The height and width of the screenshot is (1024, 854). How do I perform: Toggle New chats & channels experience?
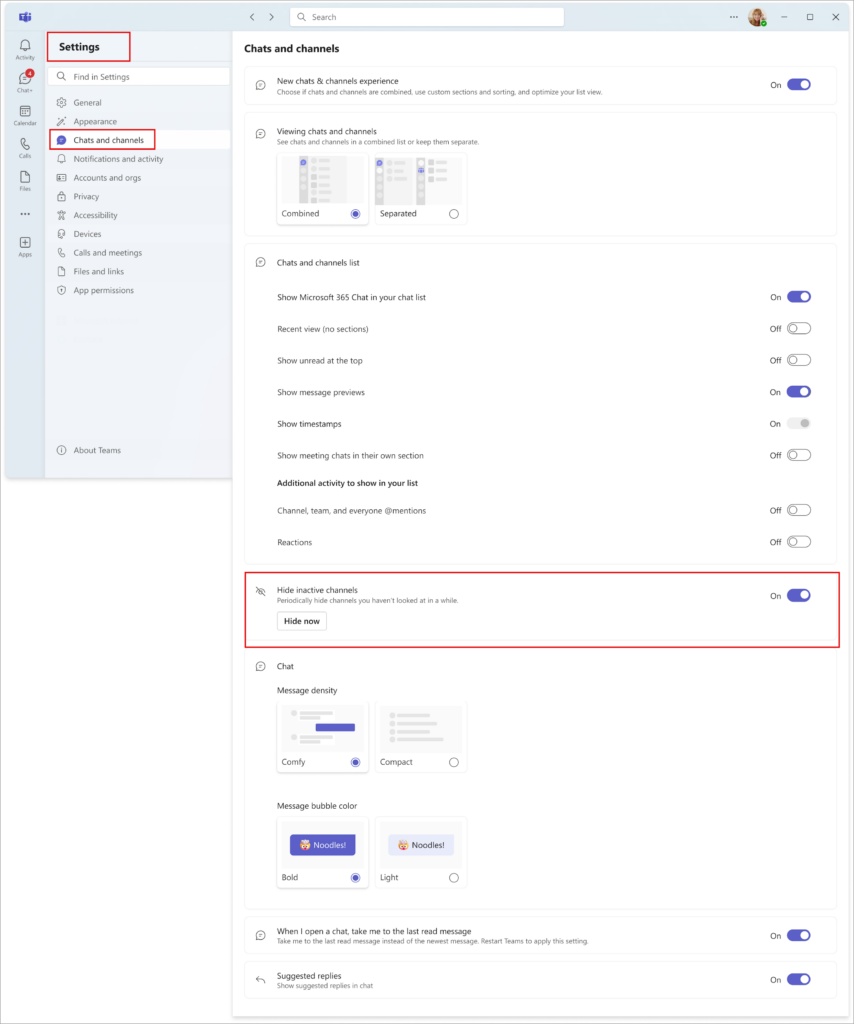coord(799,84)
